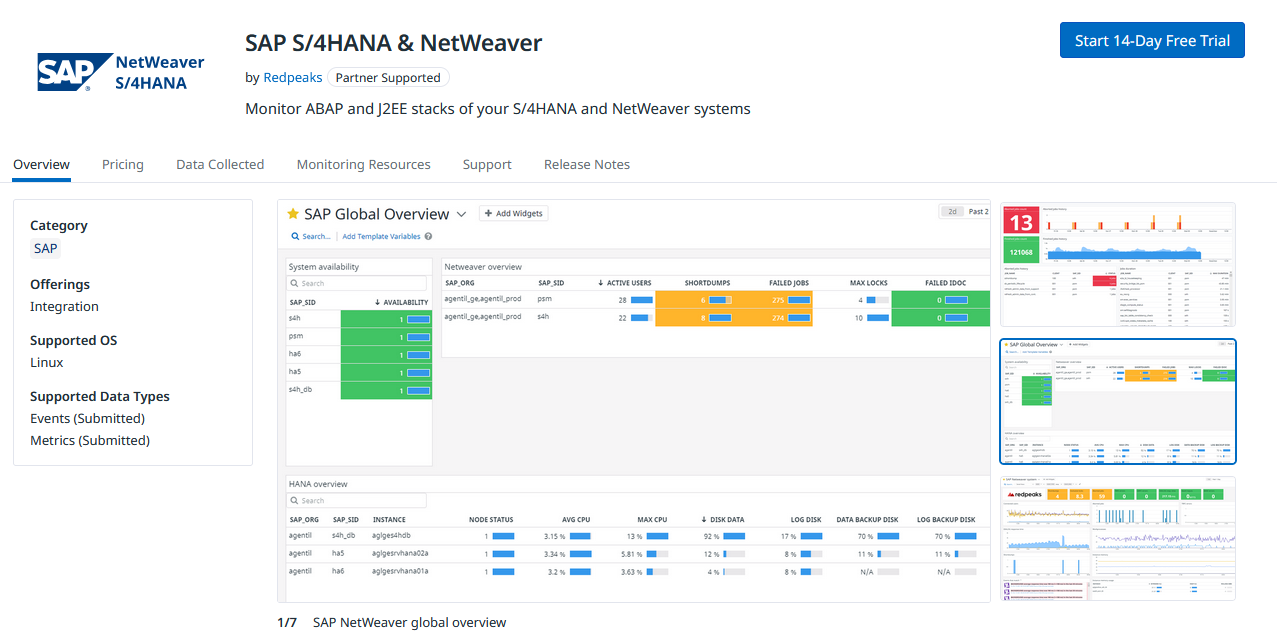Click the MAX CPU column header
Image resolution: width=1277 pixels, height=633 pixels.
click(652, 520)
